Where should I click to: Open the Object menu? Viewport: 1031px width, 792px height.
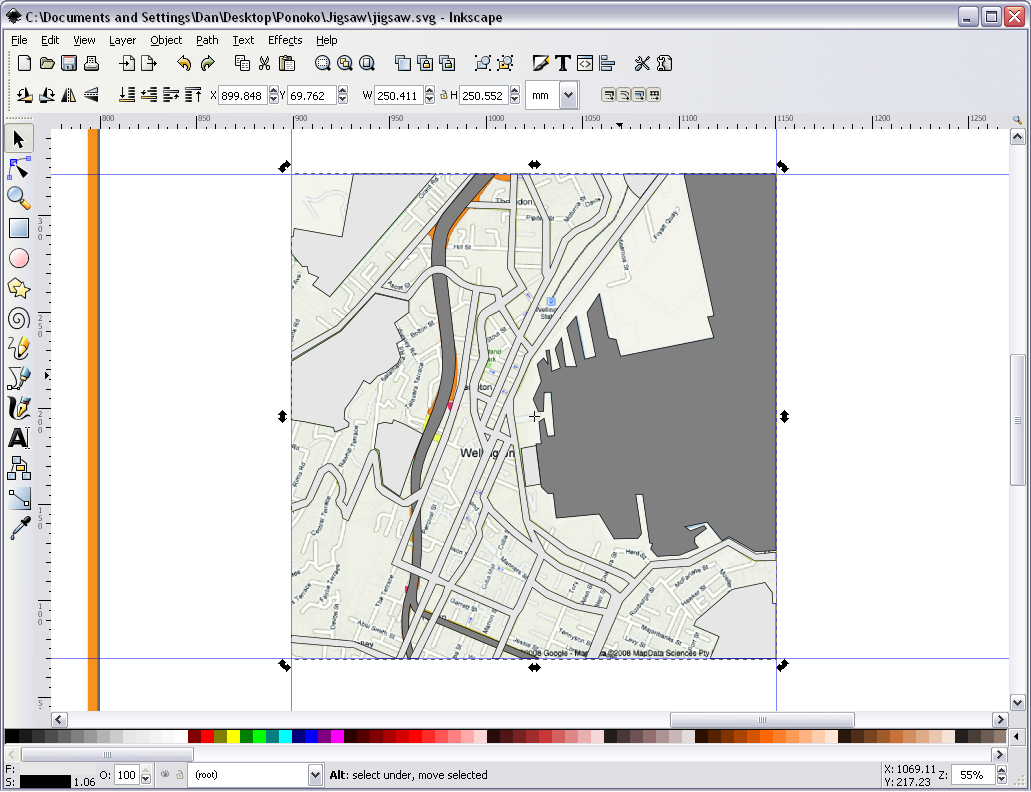(166, 40)
